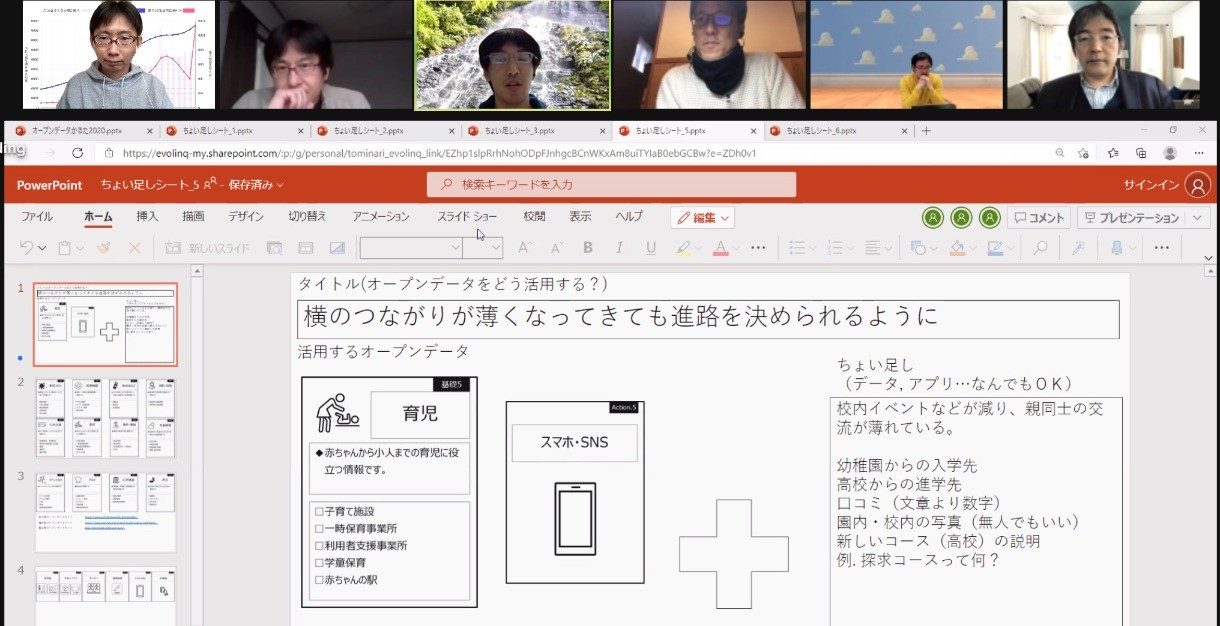Viewport: 1220px width, 626px height.
Task: Increase font size with the larger A
Action: [524, 248]
